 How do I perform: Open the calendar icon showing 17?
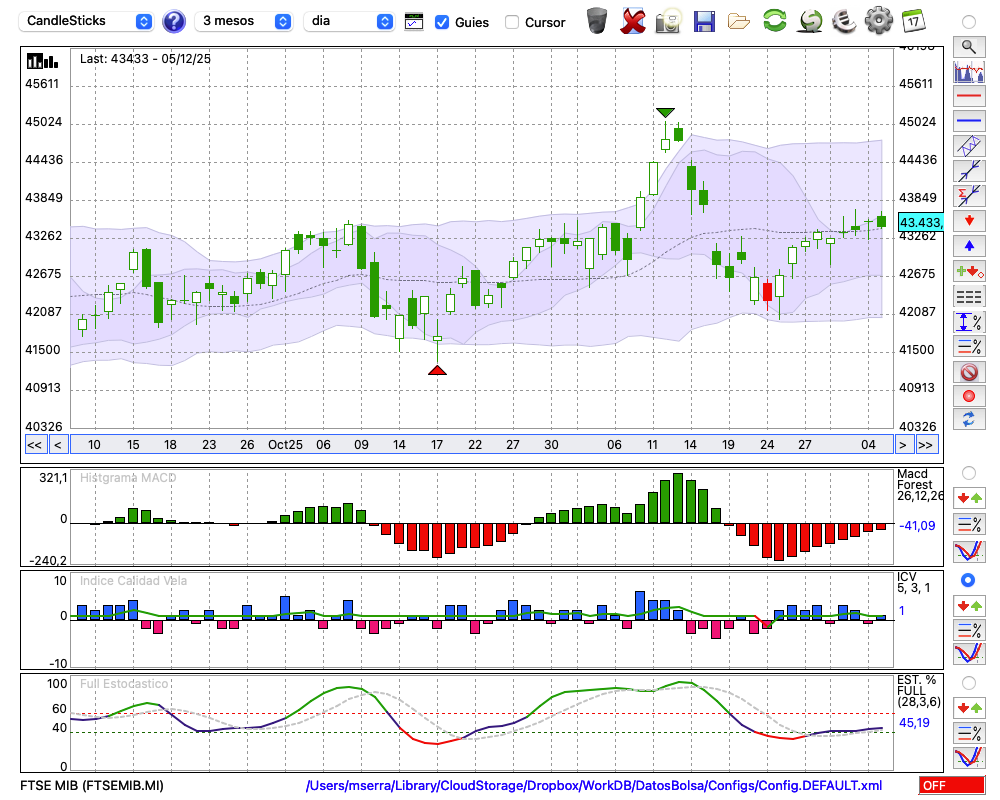[x=913, y=21]
